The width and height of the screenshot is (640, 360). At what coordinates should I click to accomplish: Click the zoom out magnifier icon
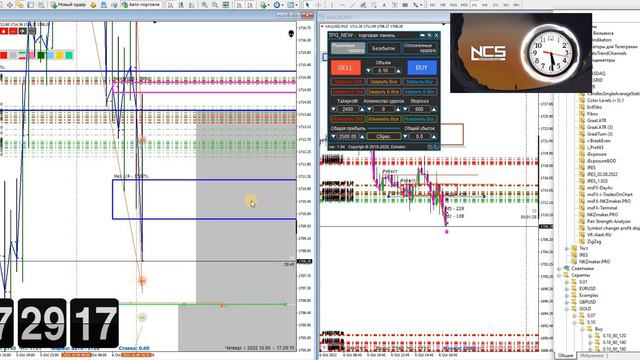tap(215, 5)
